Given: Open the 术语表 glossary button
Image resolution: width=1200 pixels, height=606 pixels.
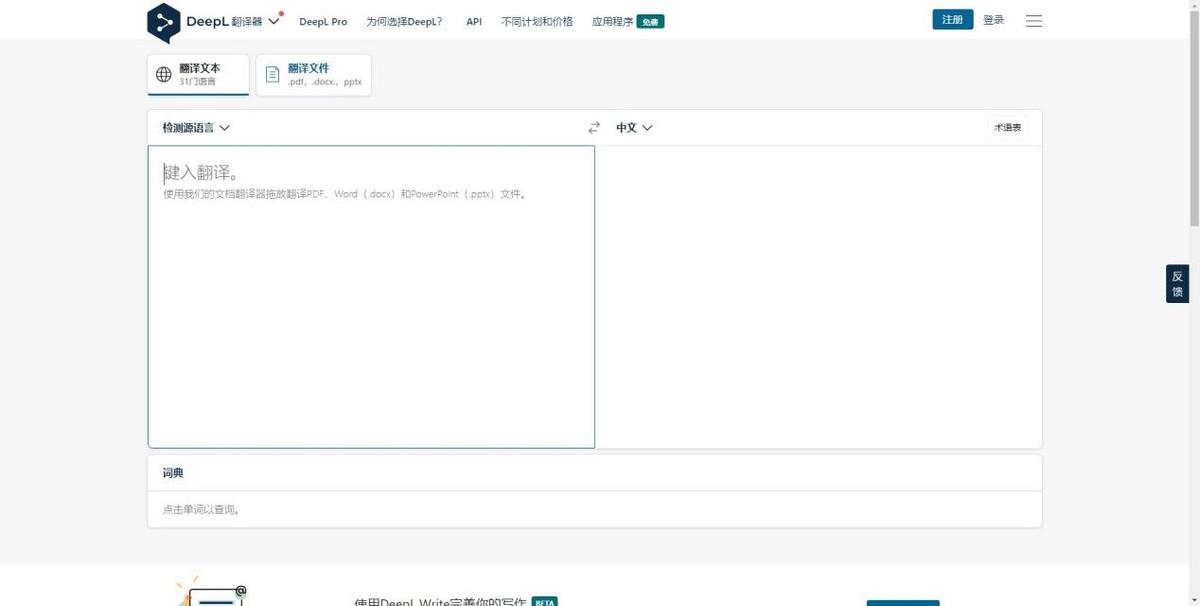Looking at the screenshot, I should 1007,128.
